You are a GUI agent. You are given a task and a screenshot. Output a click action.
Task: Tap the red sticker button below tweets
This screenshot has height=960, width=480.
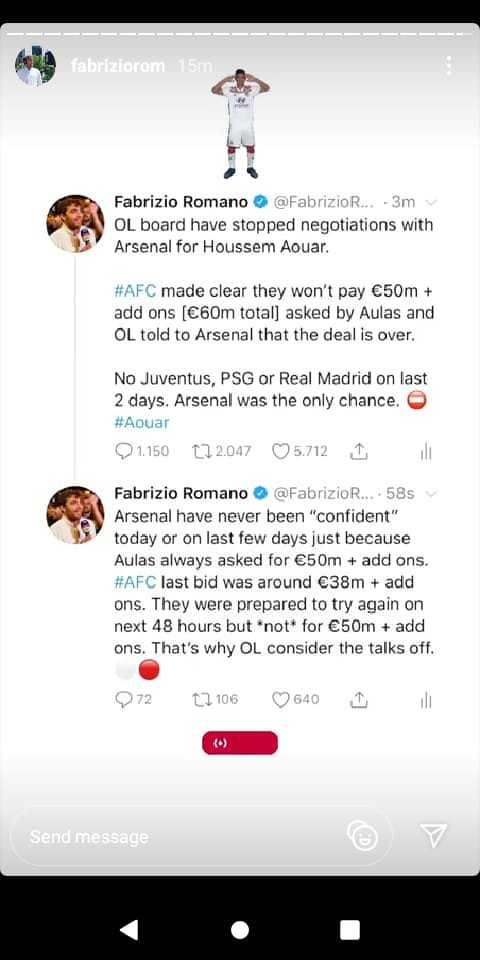pos(240,743)
